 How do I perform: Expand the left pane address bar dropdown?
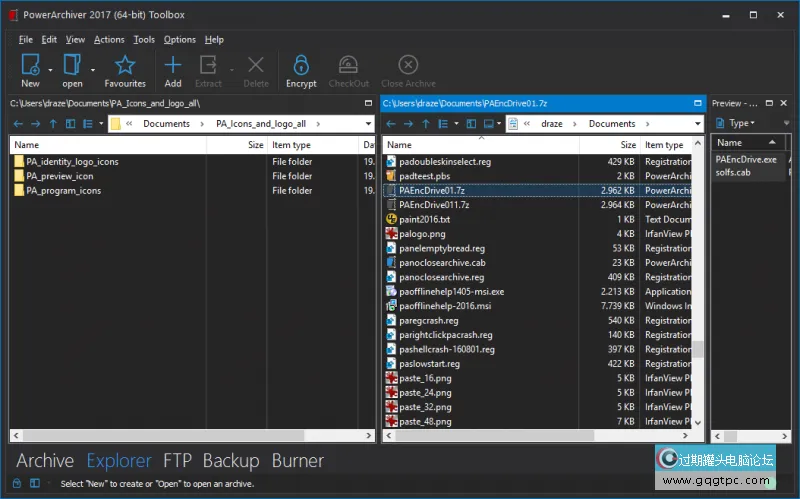click(367, 124)
